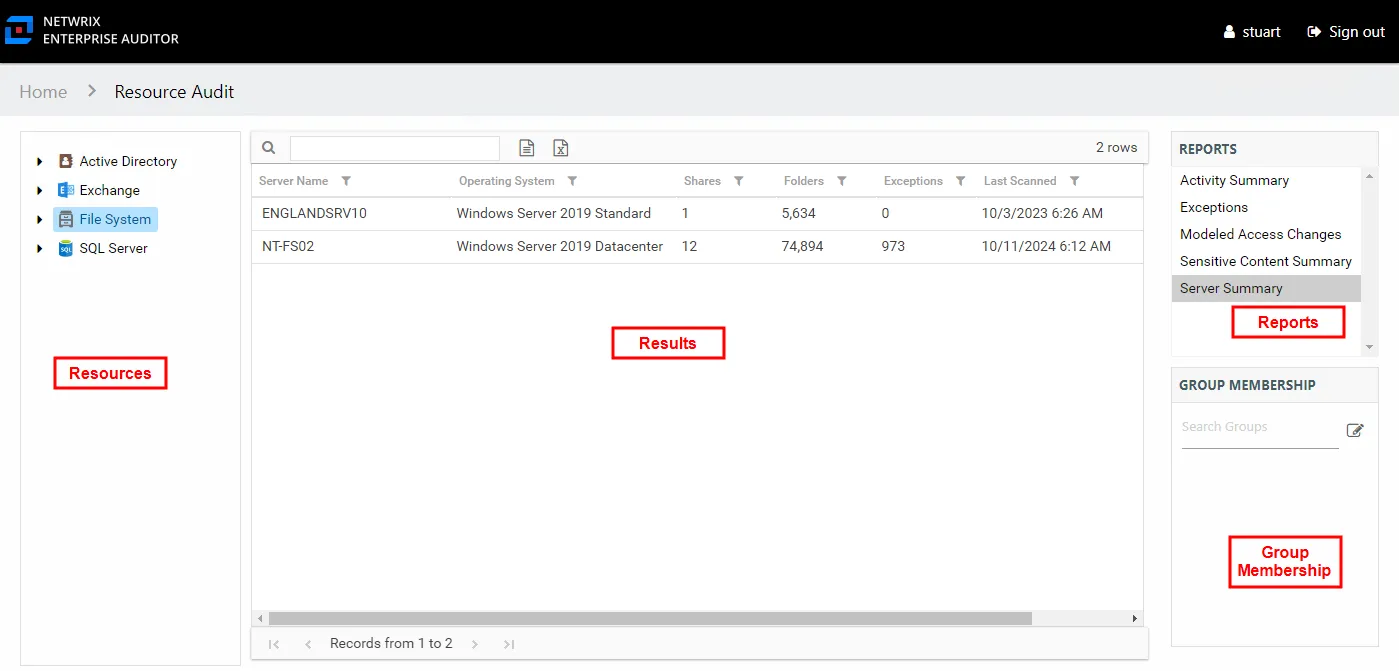Export results with the CSV document icon
Screen dimensions: 1399x671
[527, 148]
